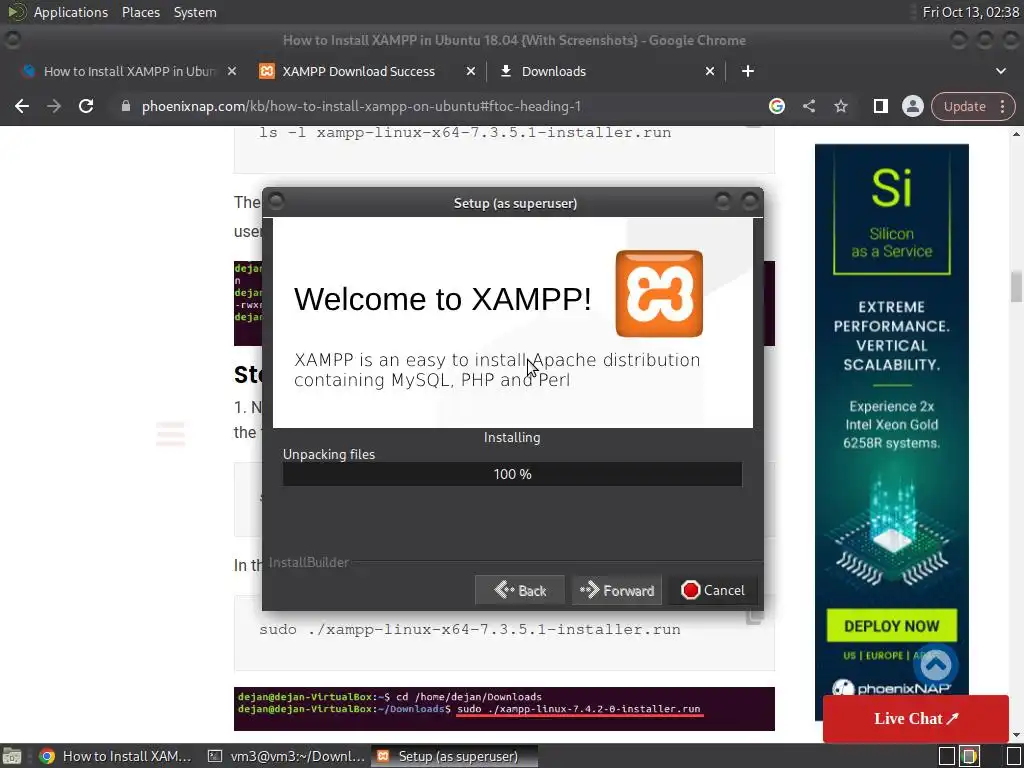This screenshot has height=768, width=1024.
Task: Click the phoenixNAP logo in the ad
Action: pos(891,688)
